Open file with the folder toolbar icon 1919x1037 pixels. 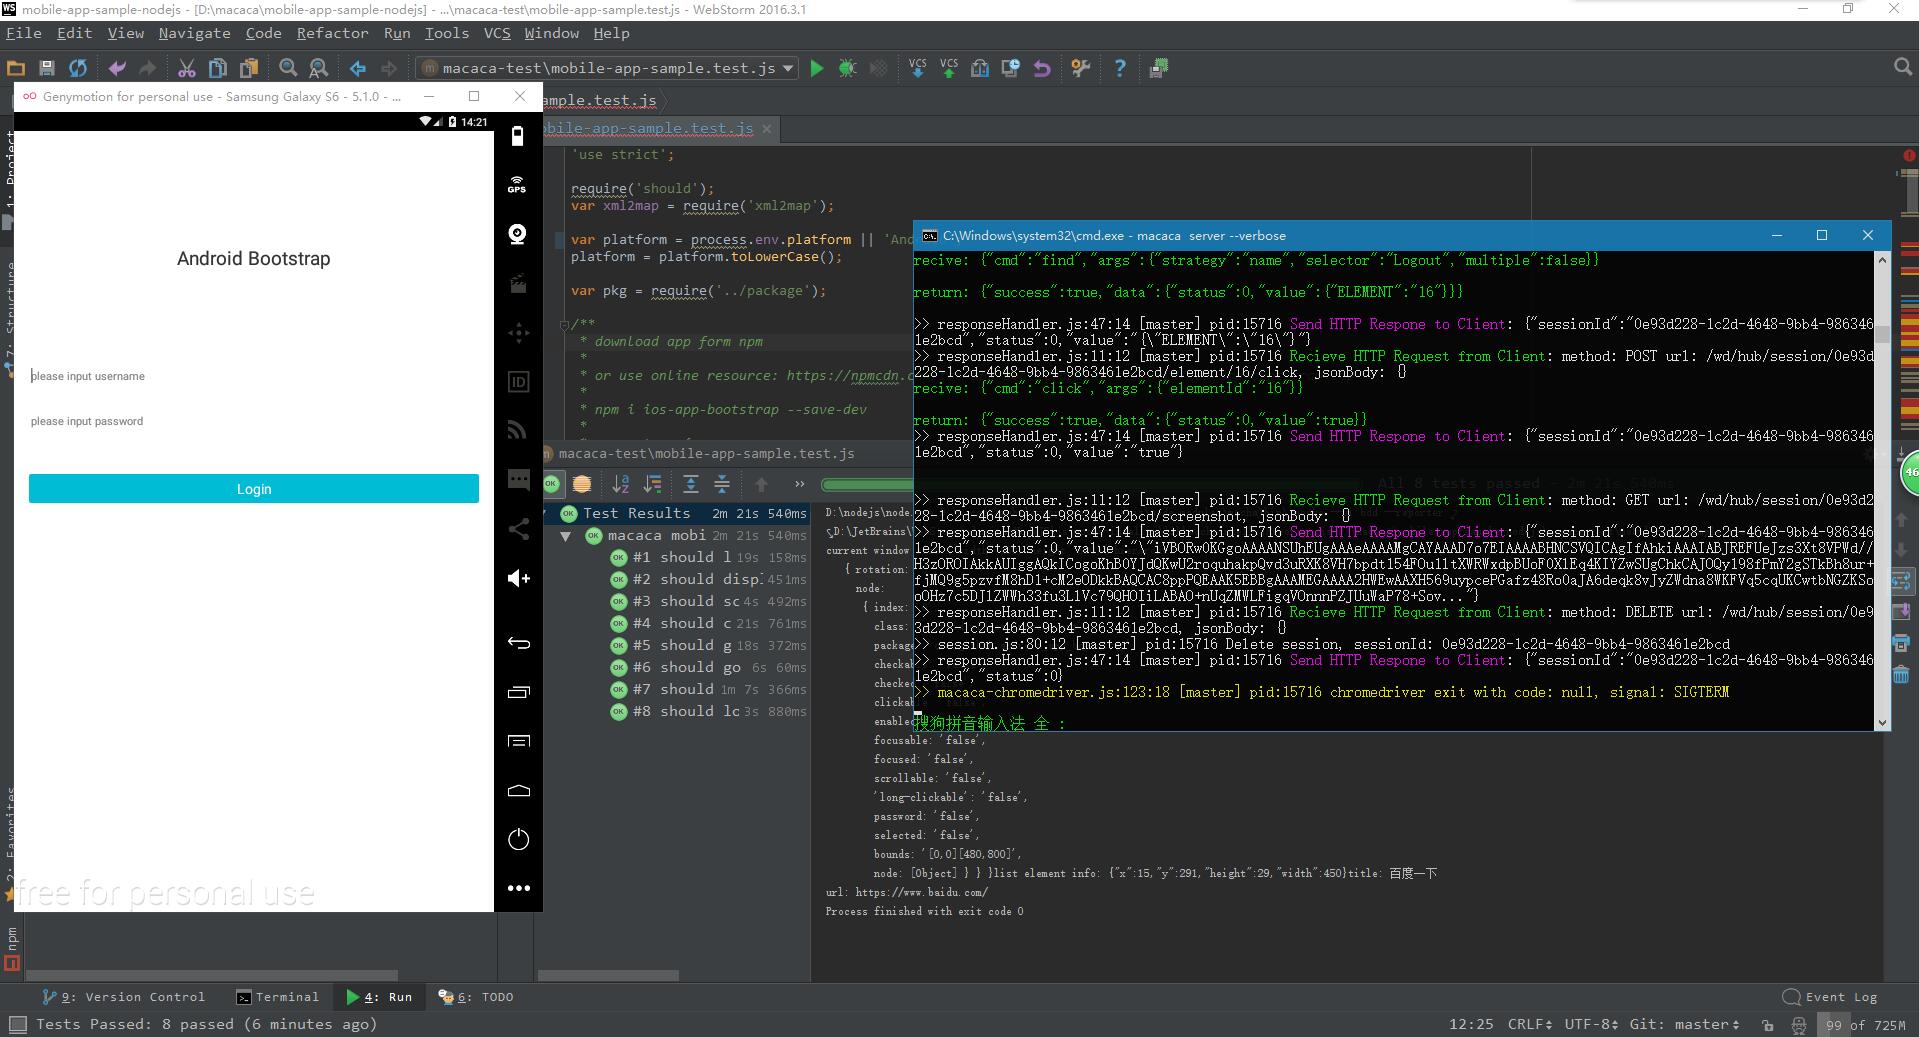tap(16, 68)
